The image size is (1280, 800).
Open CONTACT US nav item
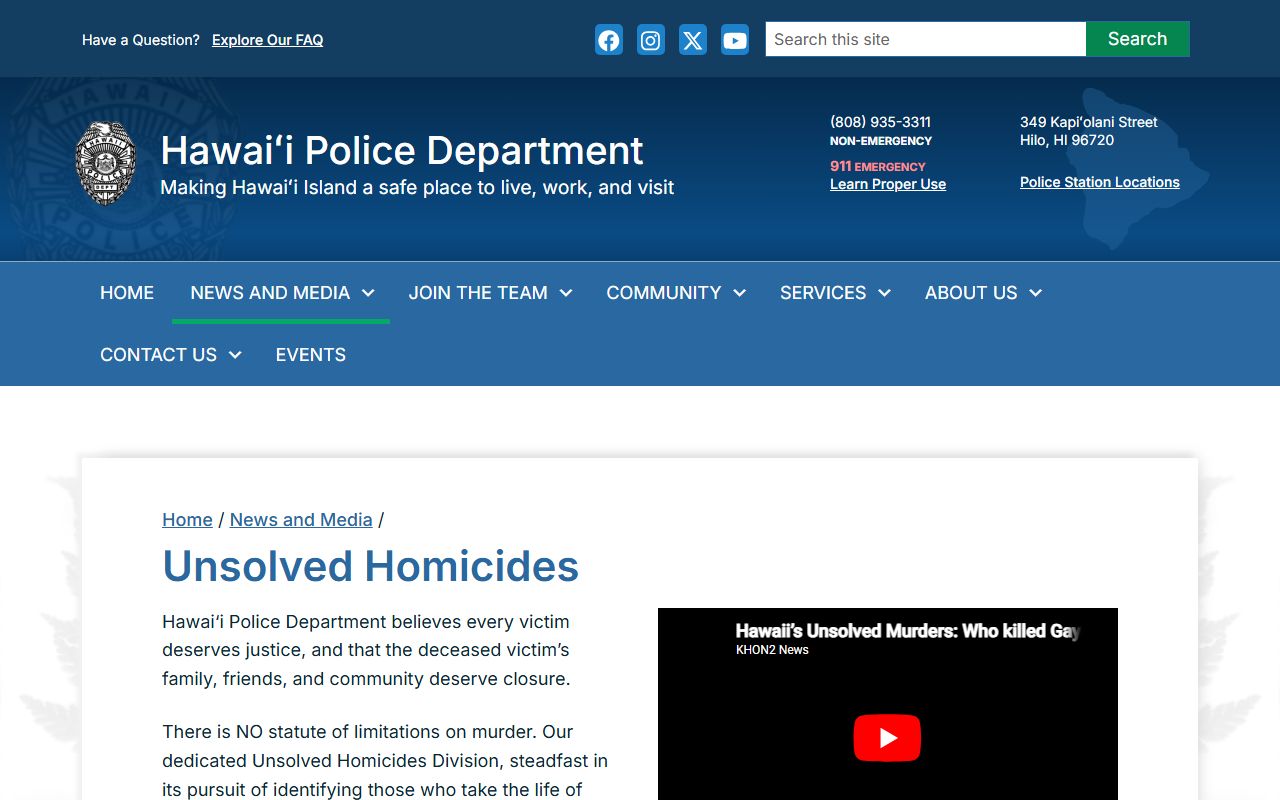pos(158,355)
